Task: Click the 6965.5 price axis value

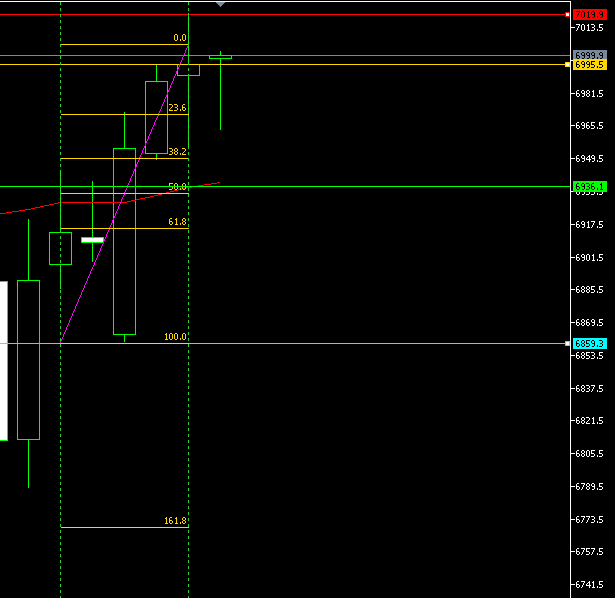Action: pos(589,126)
